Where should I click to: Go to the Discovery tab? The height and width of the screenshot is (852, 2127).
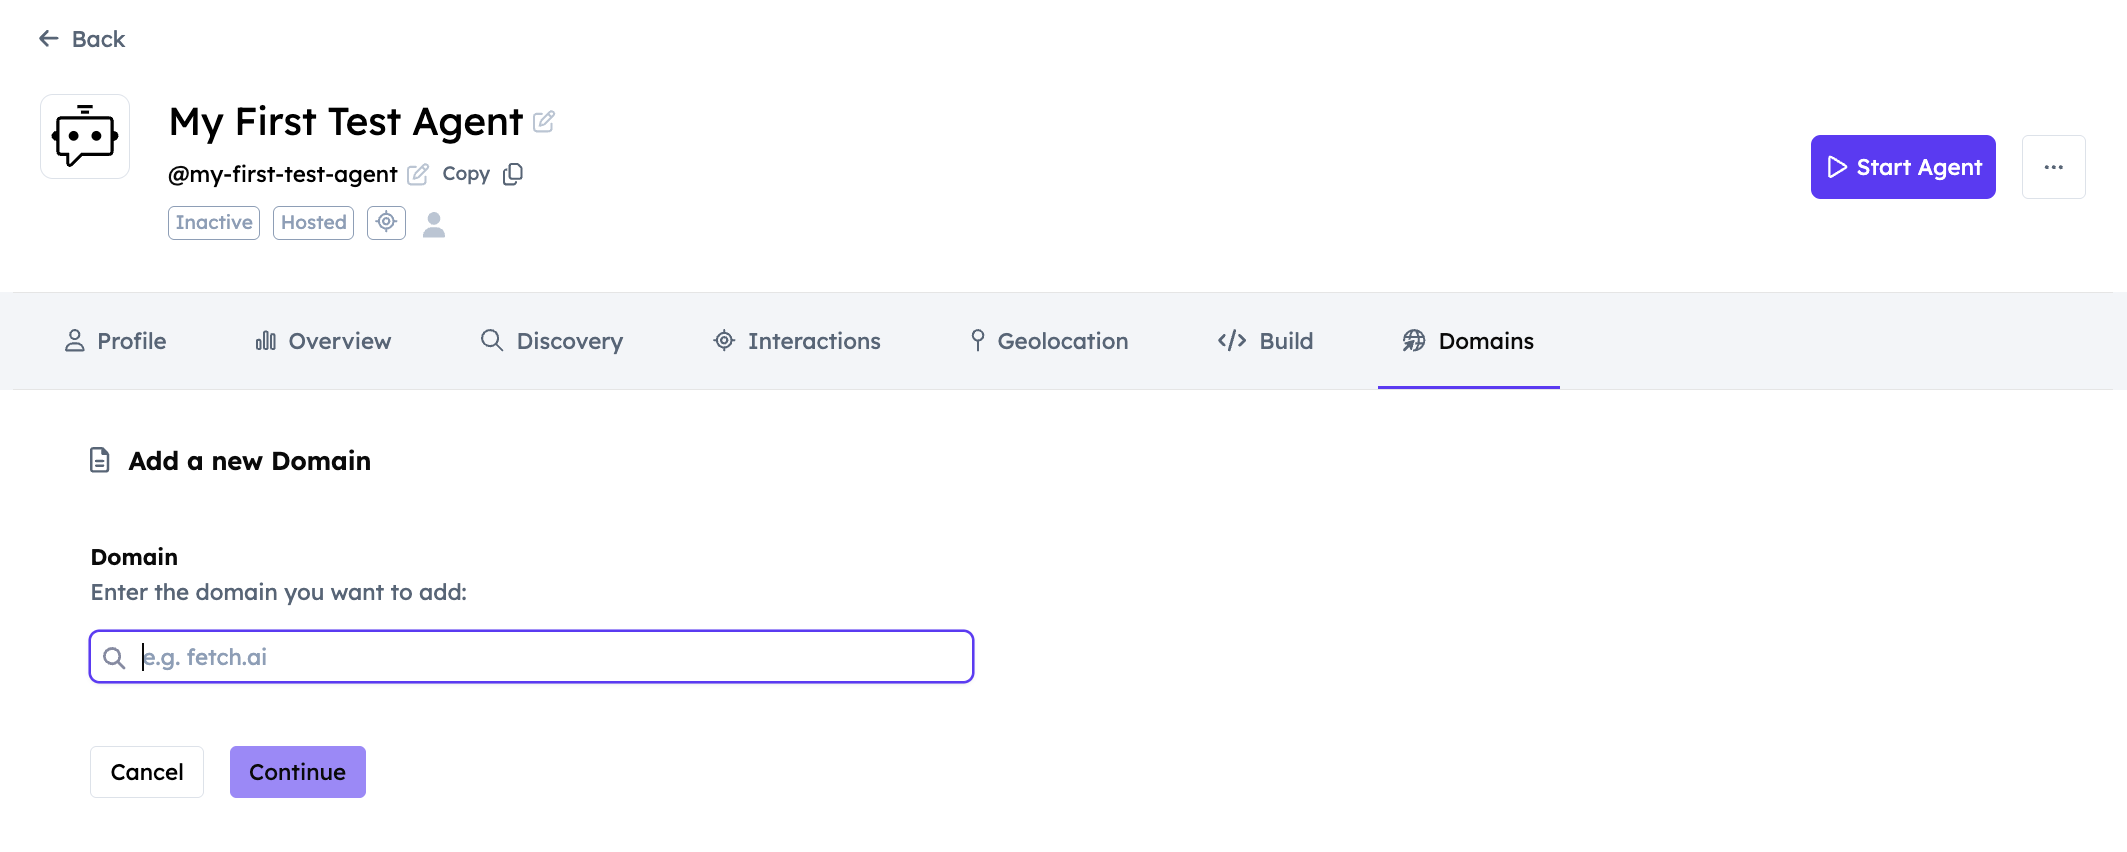[x=551, y=341]
